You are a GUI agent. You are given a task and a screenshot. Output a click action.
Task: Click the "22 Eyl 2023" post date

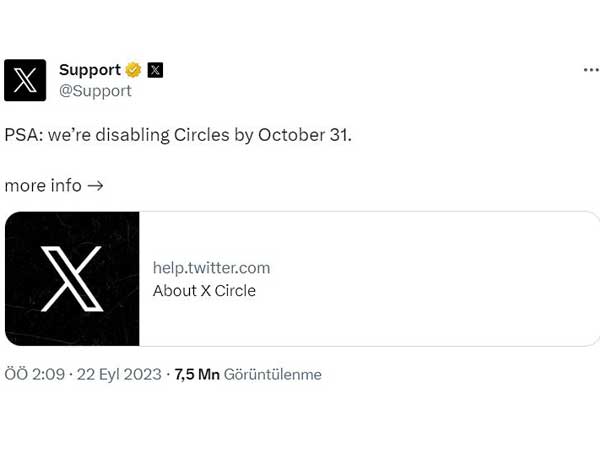point(119,375)
